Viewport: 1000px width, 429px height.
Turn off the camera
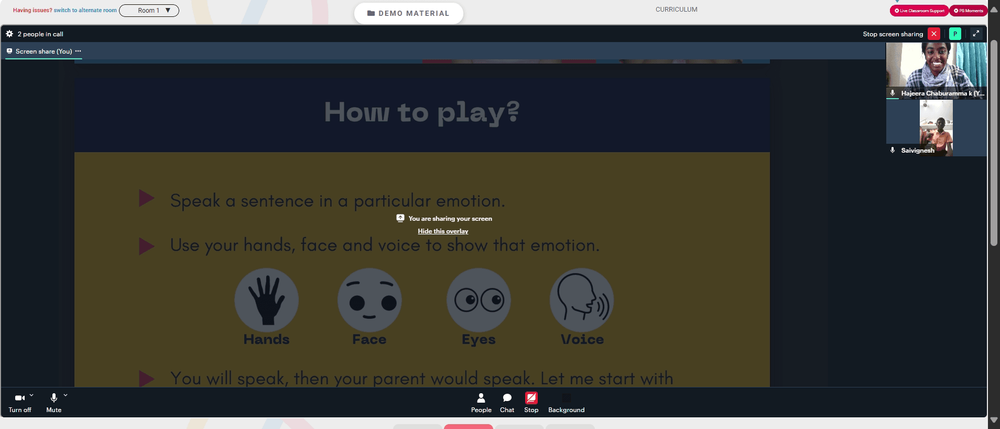(20, 402)
